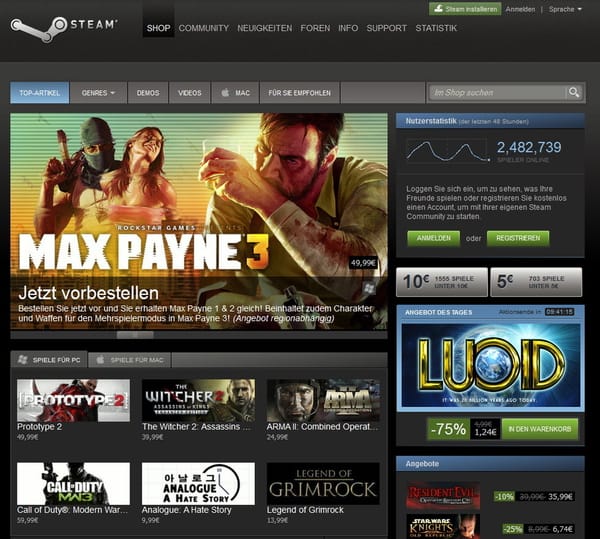Click the 2,482,739 players online number
This screenshot has width=600, height=539.
(x=529, y=147)
